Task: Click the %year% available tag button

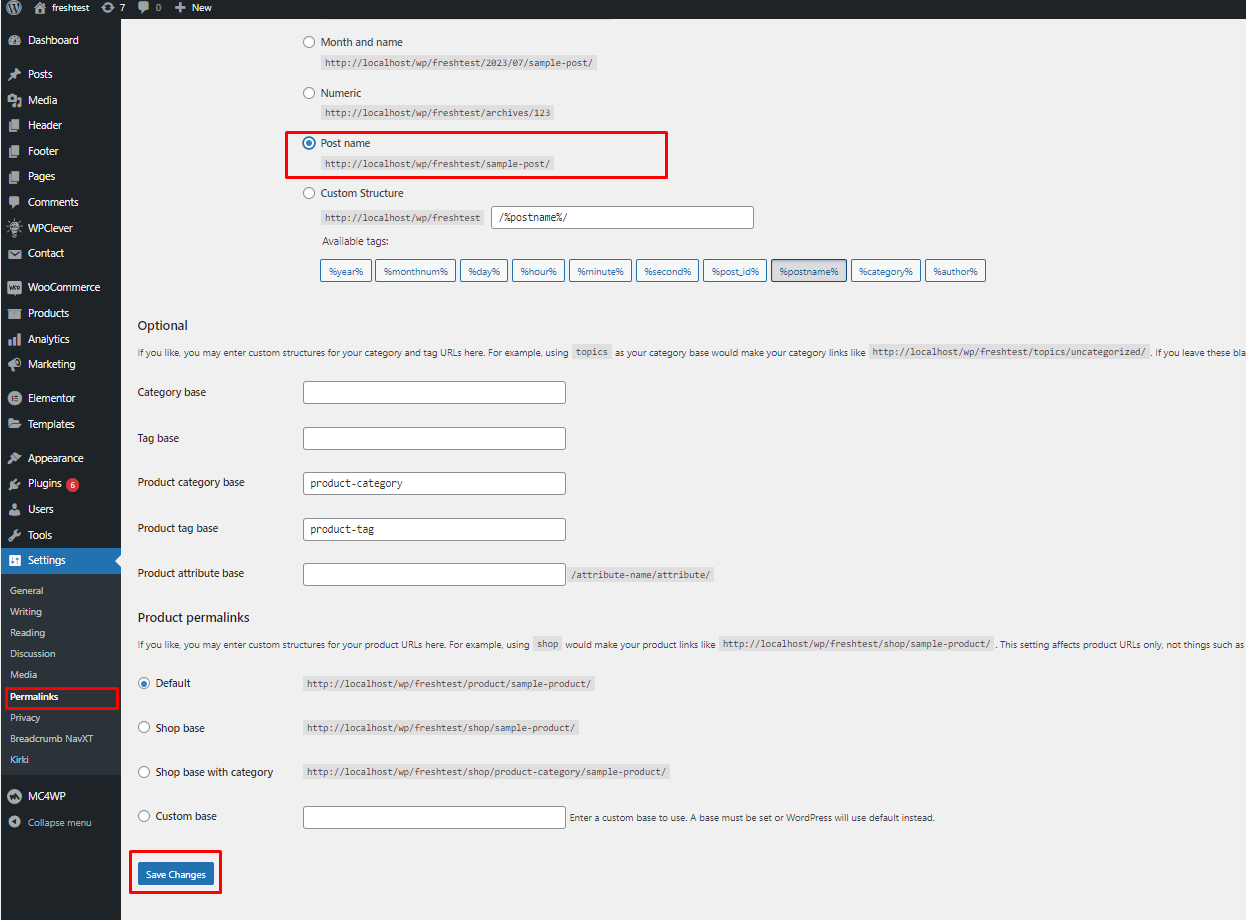Action: 345,271
